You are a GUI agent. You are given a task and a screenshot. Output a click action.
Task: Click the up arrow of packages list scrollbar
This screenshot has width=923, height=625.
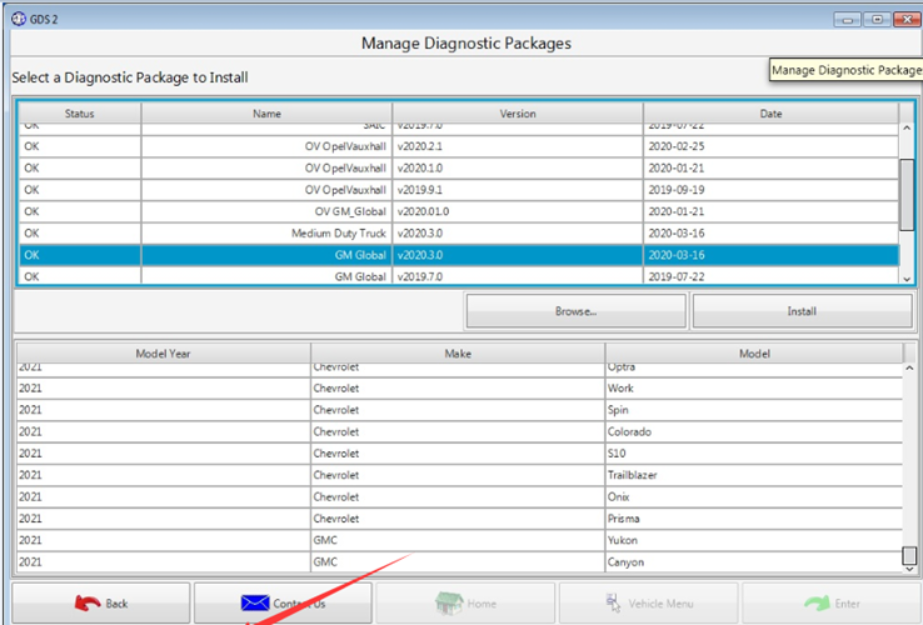pyautogui.click(x=907, y=128)
